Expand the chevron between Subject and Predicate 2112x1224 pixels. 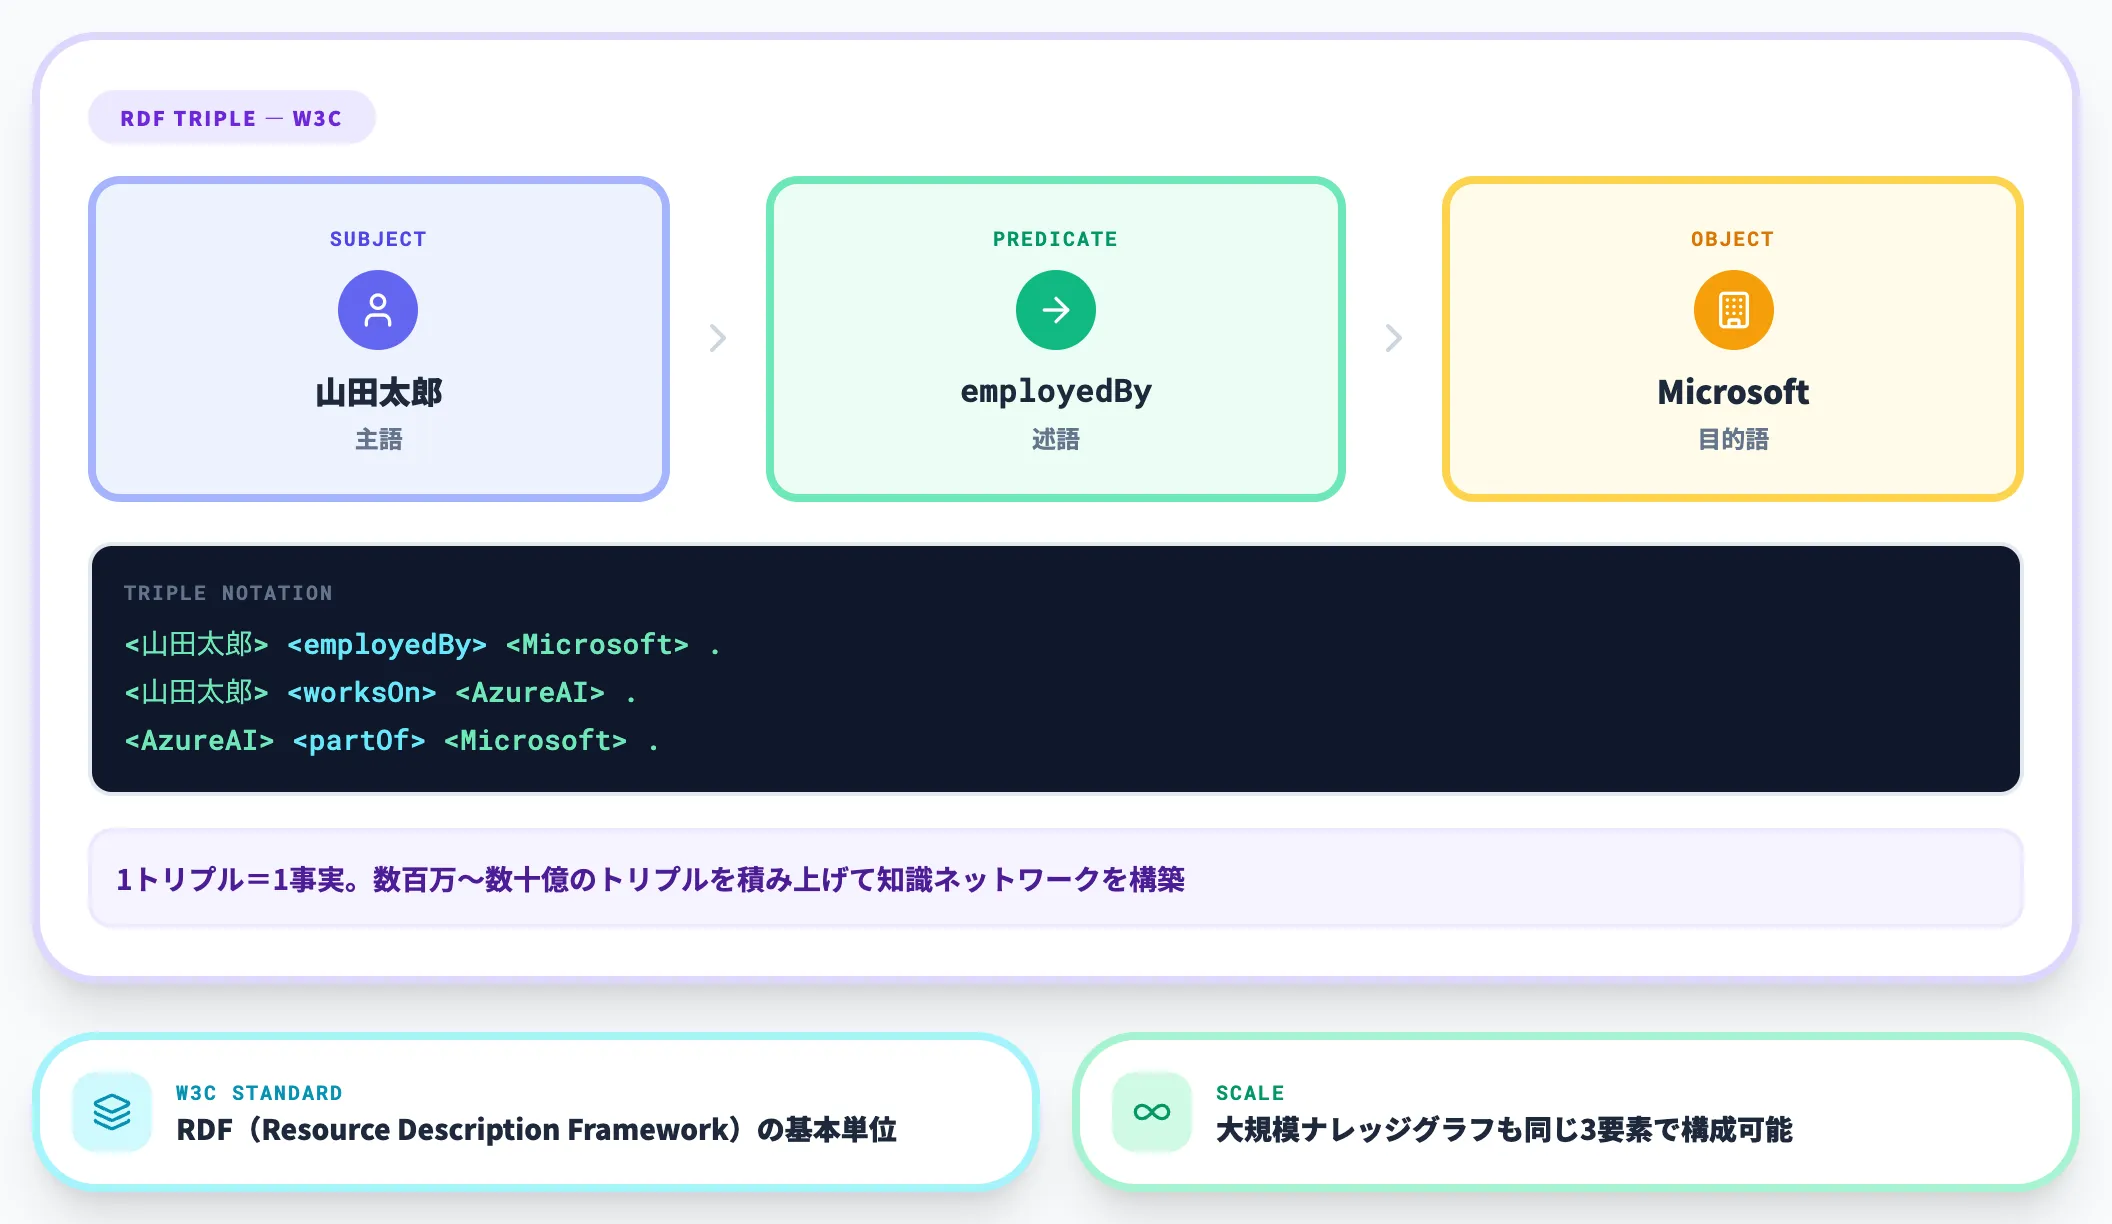tap(717, 339)
